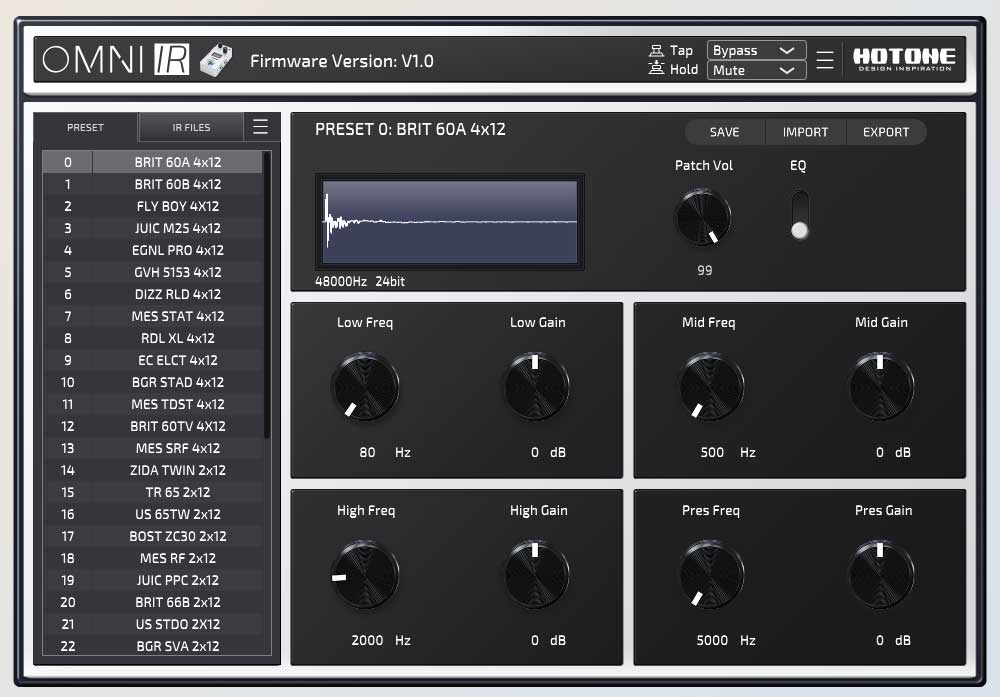
Task: Open the Mute dropdown for Hold
Action: click(x=756, y=70)
